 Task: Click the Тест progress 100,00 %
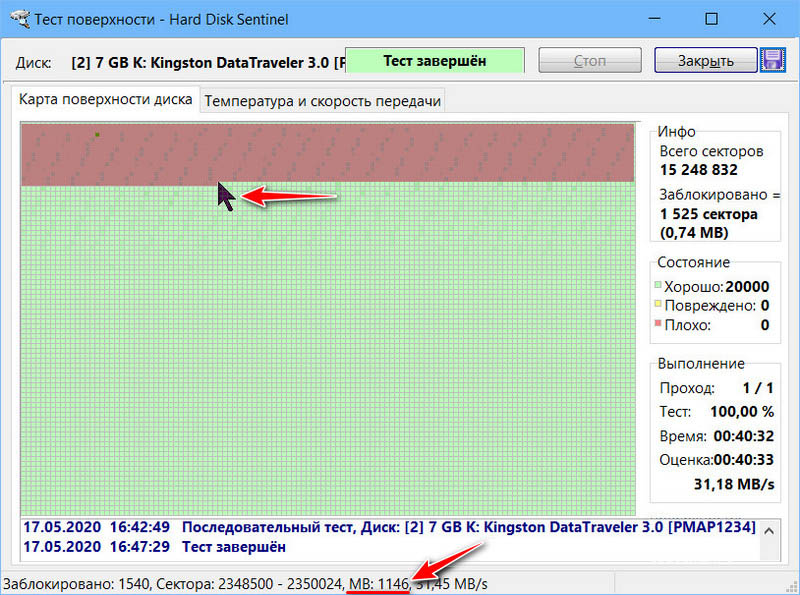tap(742, 412)
